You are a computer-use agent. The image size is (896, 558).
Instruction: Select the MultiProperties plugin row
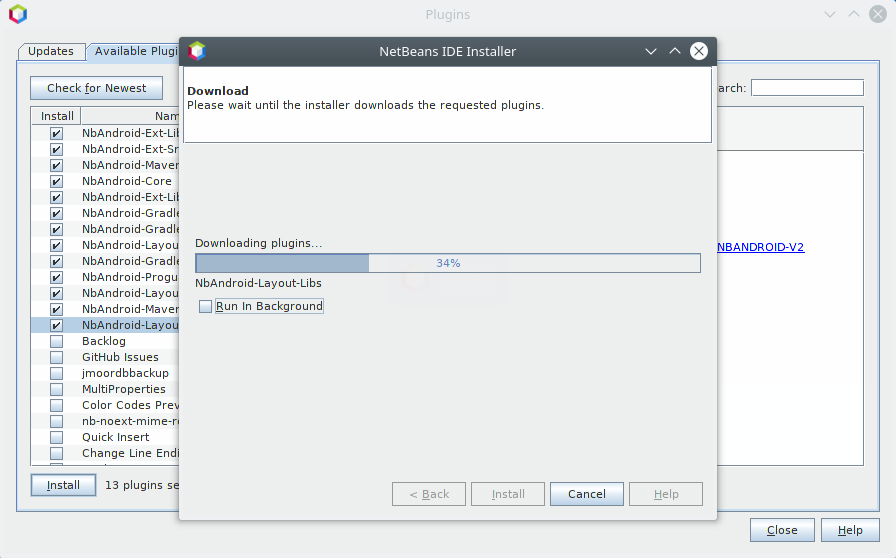click(106, 389)
